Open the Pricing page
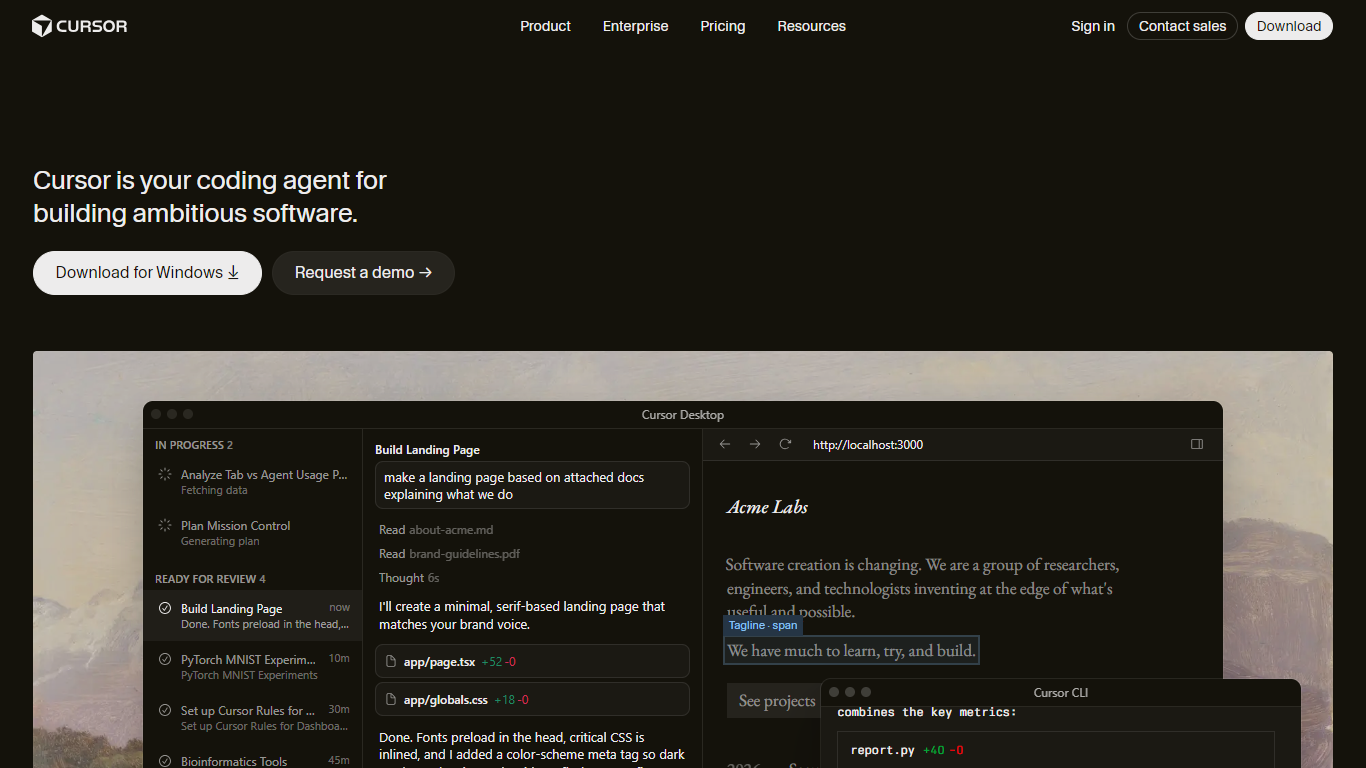This screenshot has height=768, width=1366. click(723, 26)
